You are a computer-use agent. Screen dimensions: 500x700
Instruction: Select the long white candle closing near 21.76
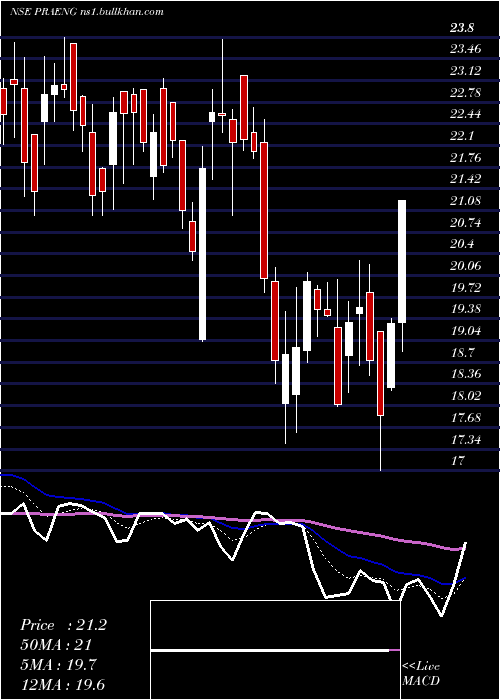[x=202, y=254]
